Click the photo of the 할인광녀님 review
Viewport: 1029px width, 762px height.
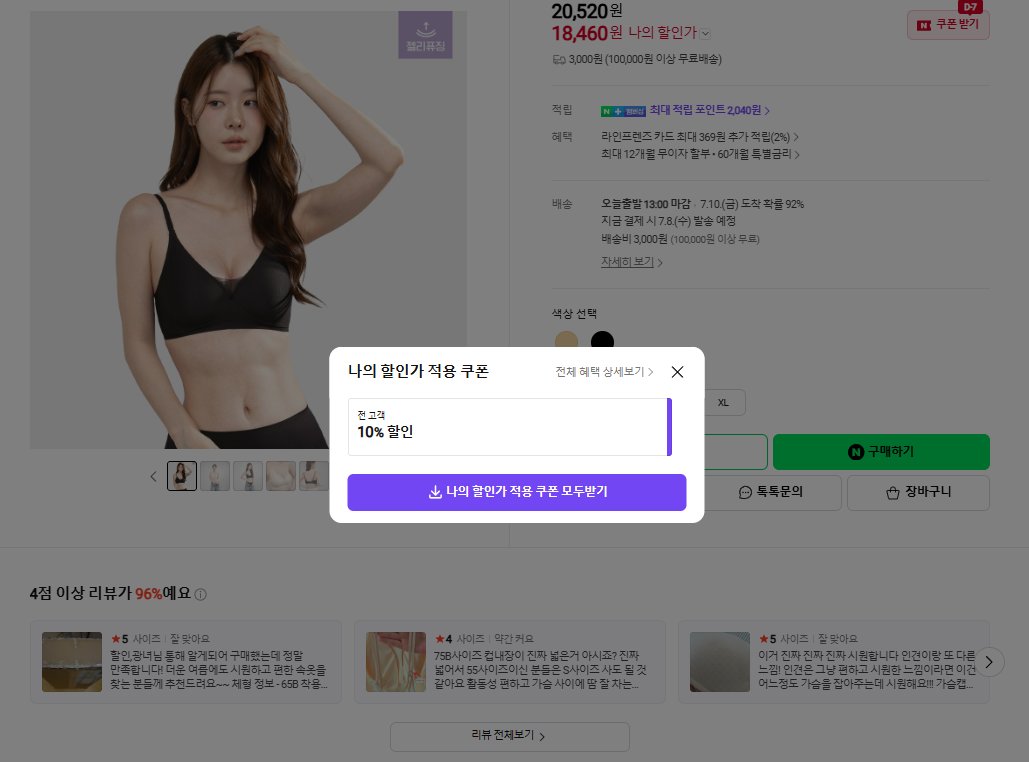(x=72, y=662)
